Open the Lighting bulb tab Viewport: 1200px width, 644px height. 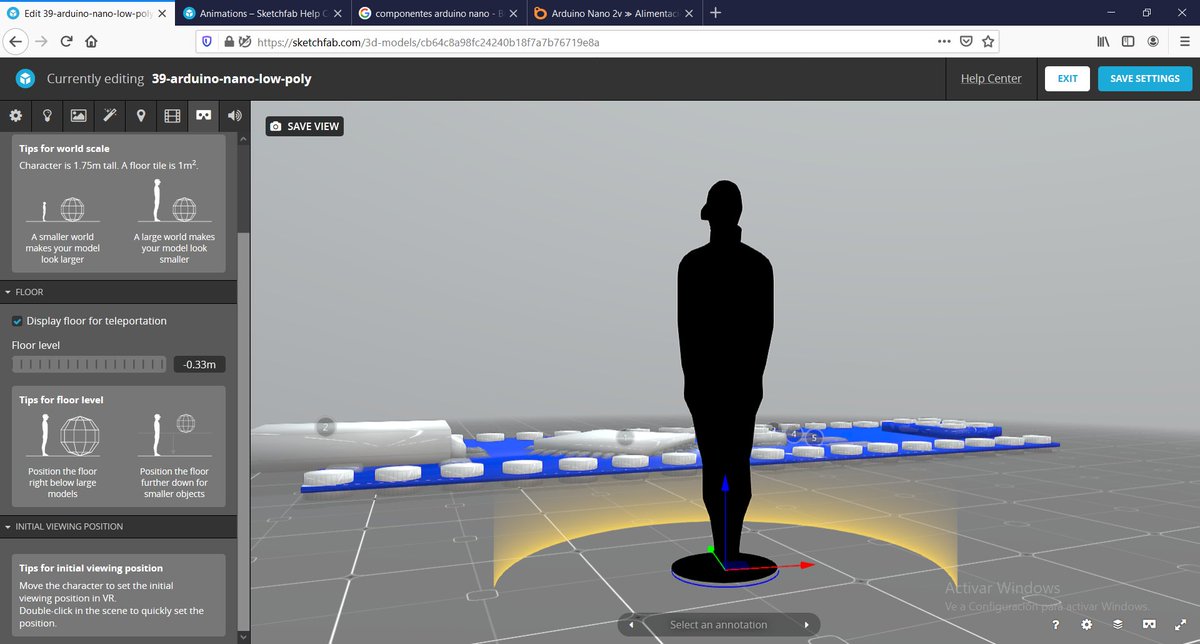coord(47,116)
